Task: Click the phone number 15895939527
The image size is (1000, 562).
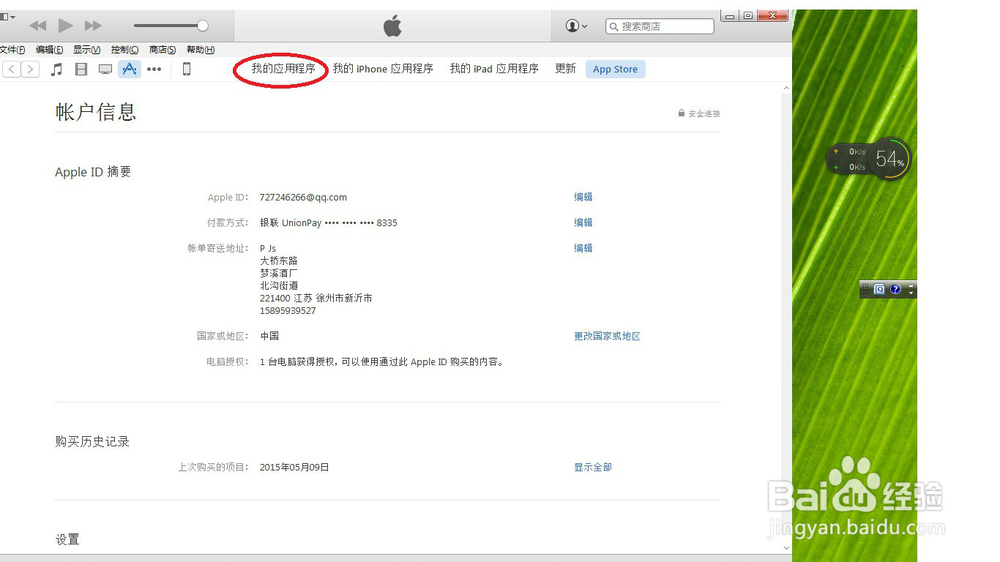Action: pyautogui.click(x=288, y=311)
